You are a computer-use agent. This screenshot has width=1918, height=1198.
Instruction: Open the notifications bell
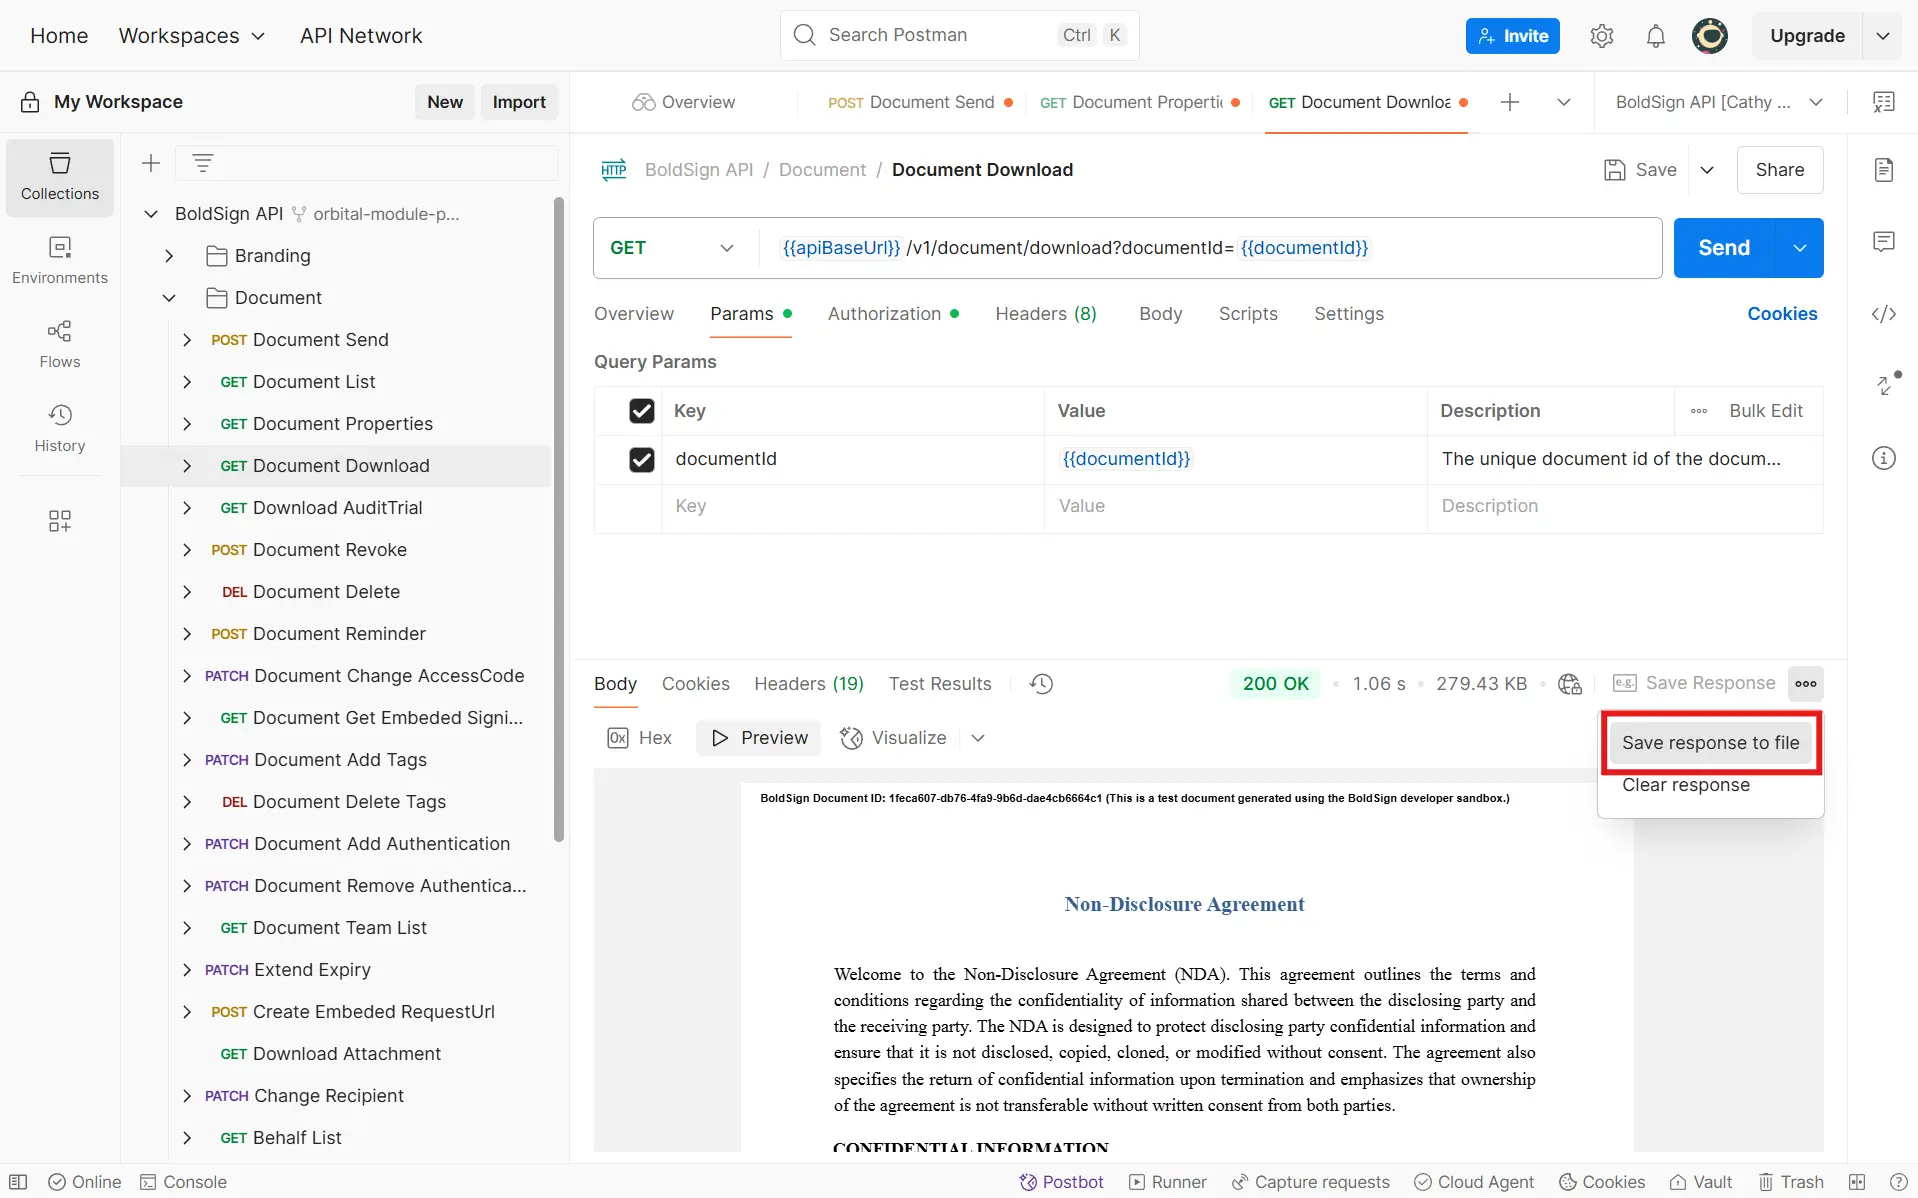click(1656, 36)
